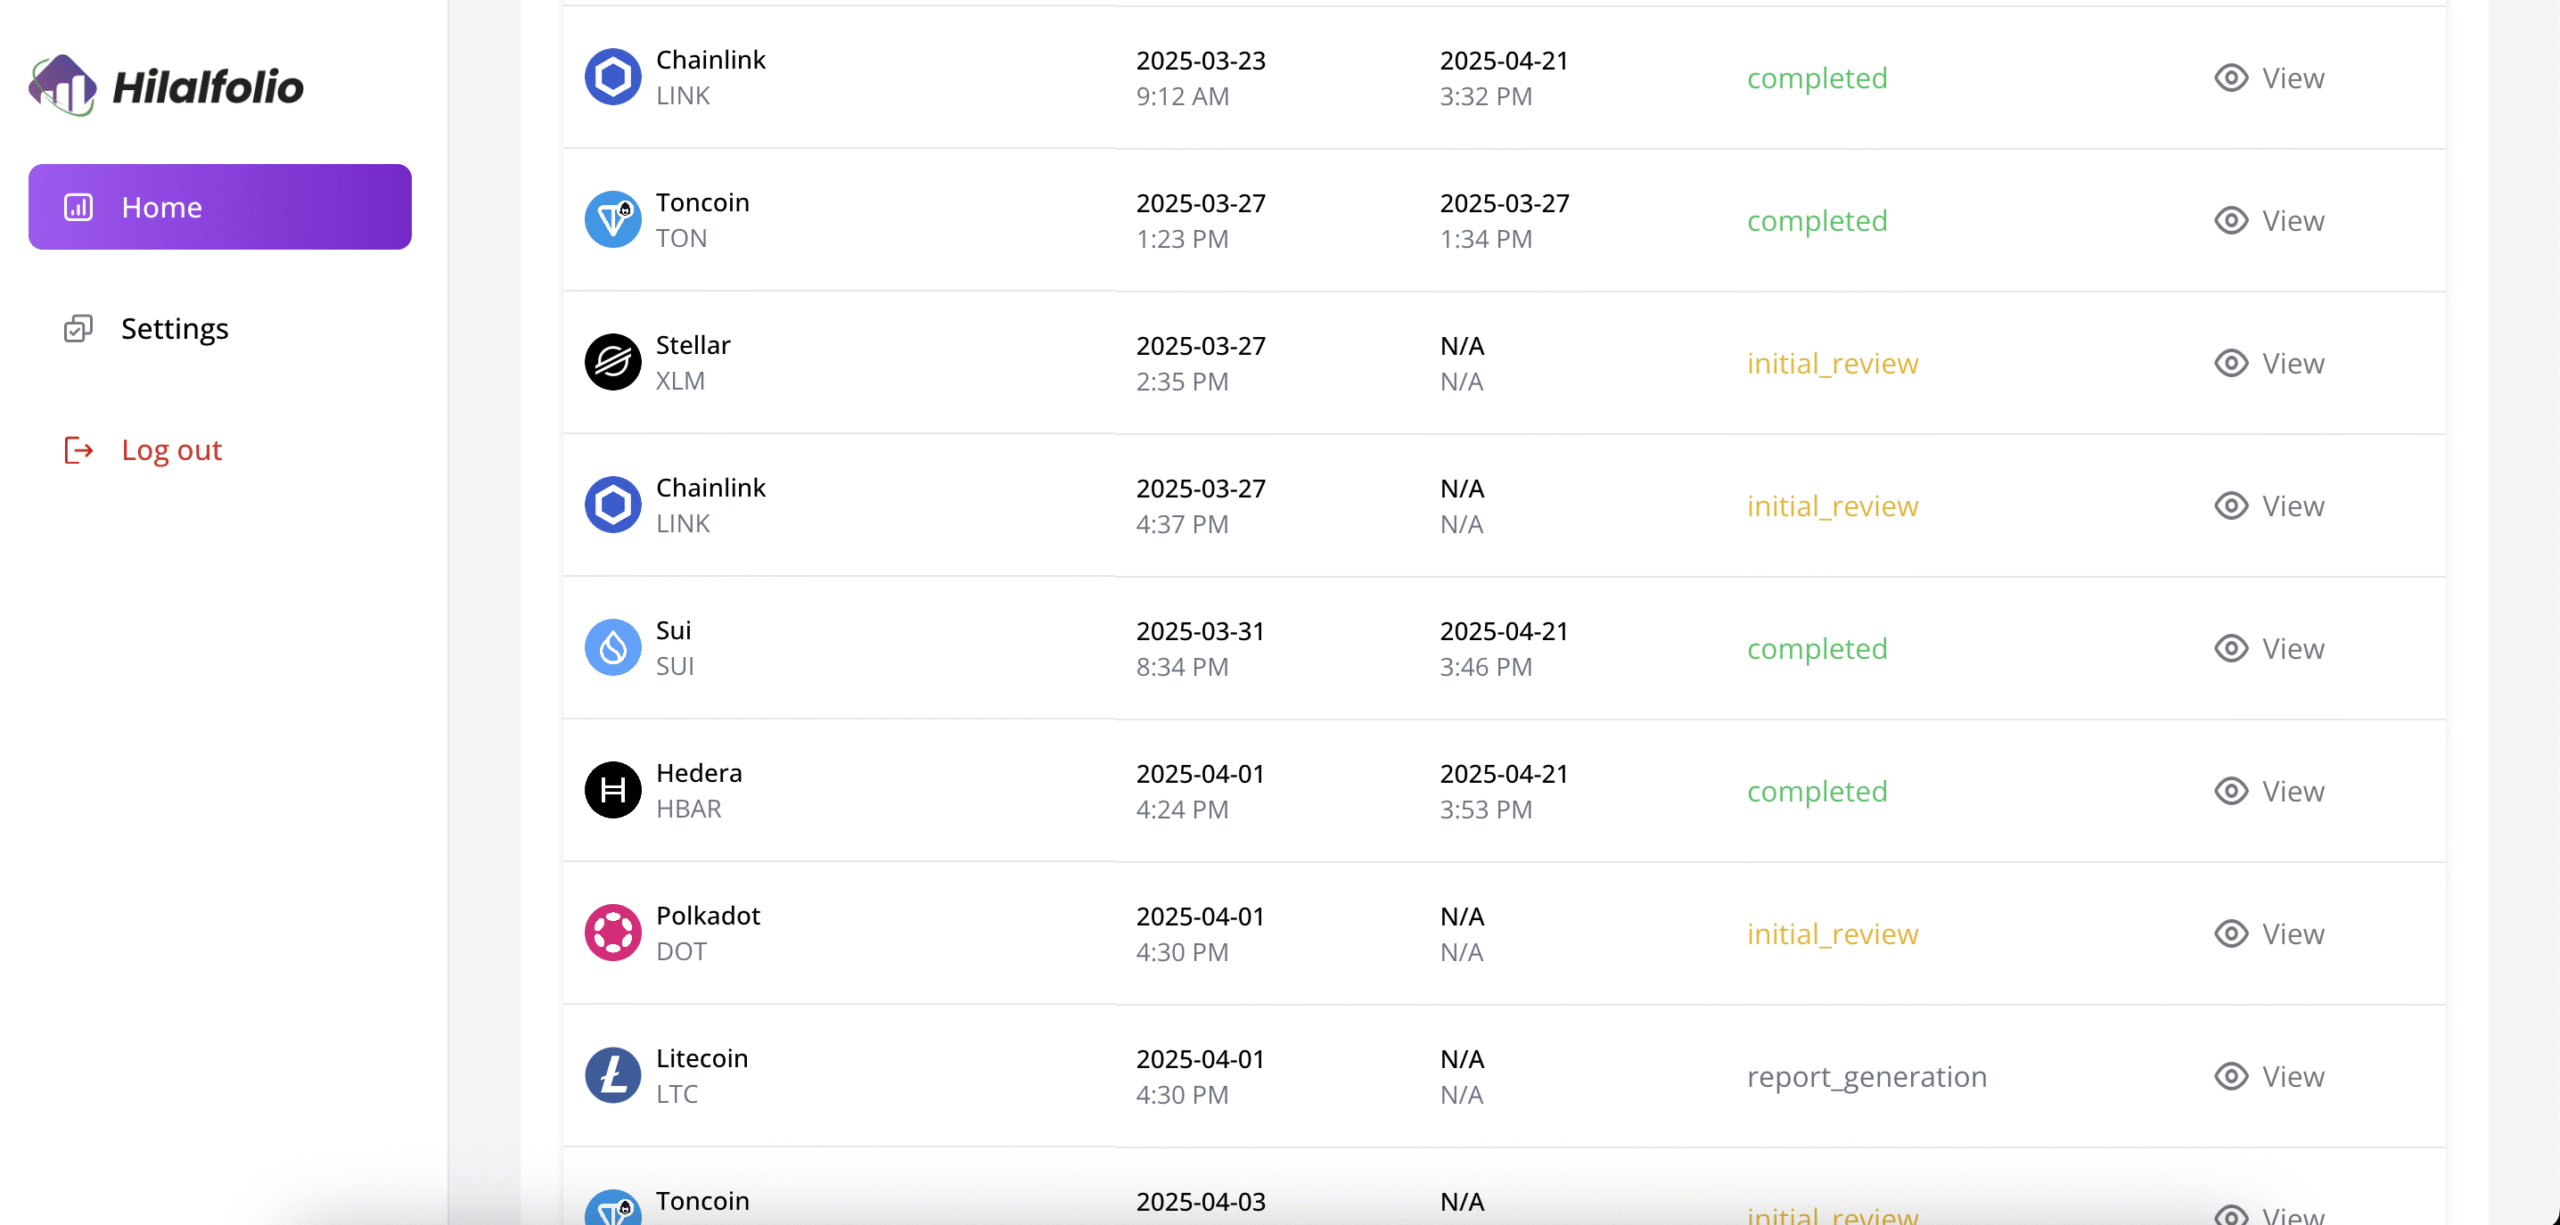View the Chainlink entry created at 4:37 PM
This screenshot has width=2560, height=1225.
tap(2269, 506)
